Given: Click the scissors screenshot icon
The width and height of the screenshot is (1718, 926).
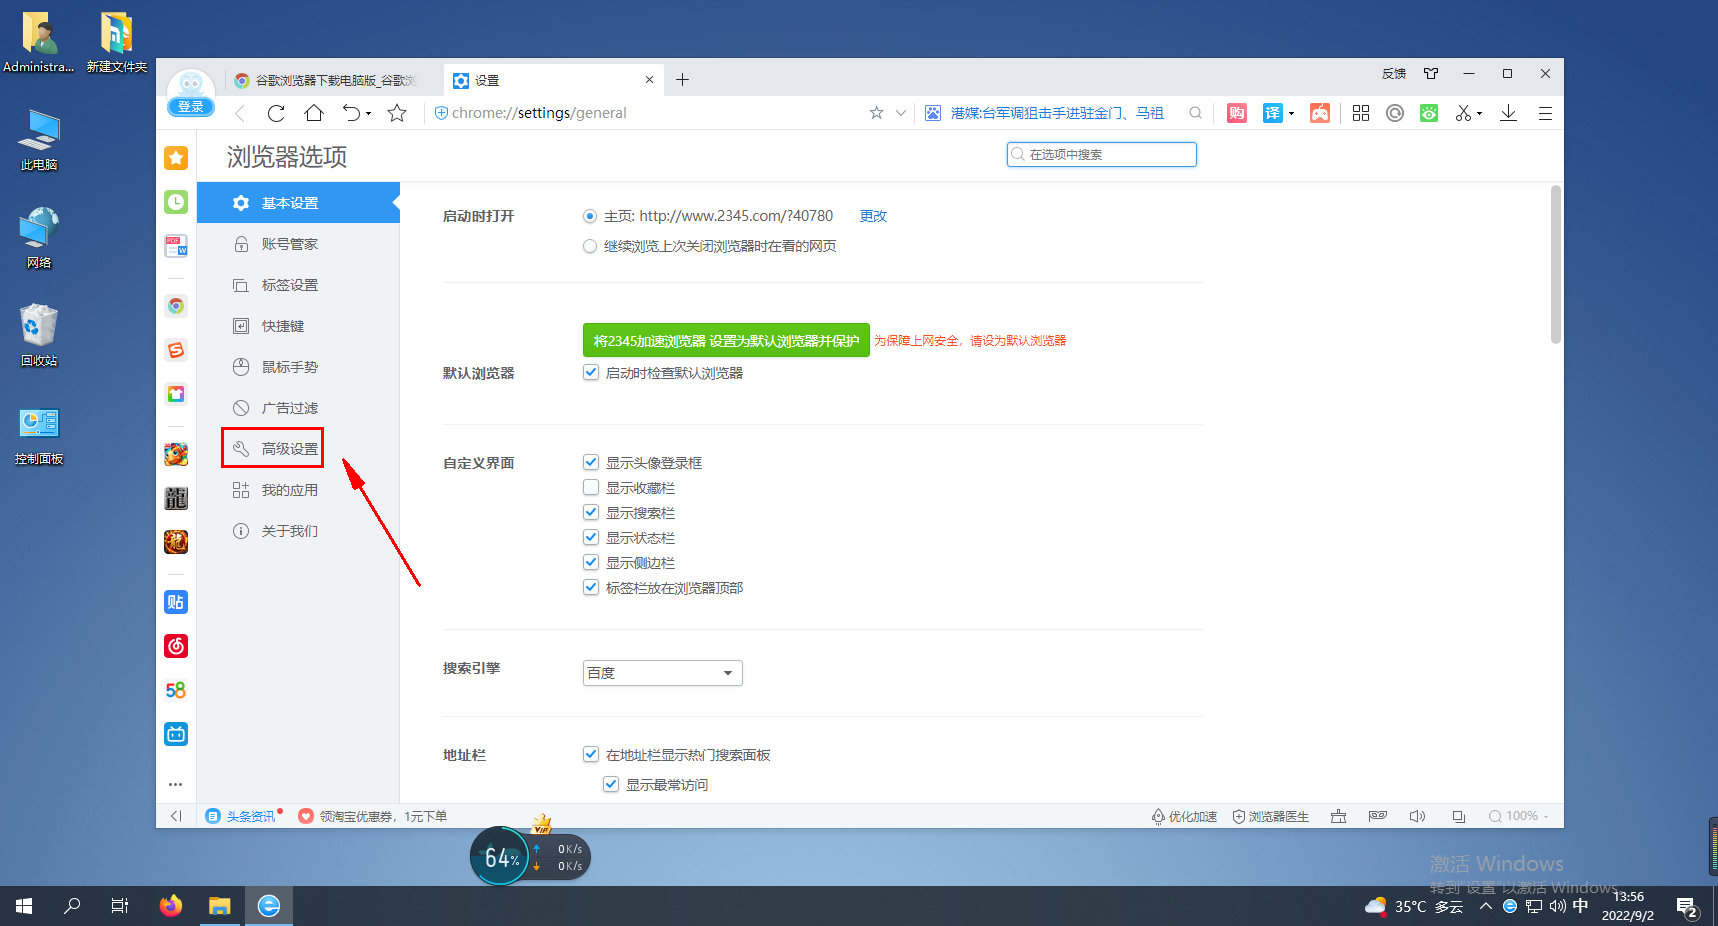Looking at the screenshot, I should click(x=1463, y=113).
